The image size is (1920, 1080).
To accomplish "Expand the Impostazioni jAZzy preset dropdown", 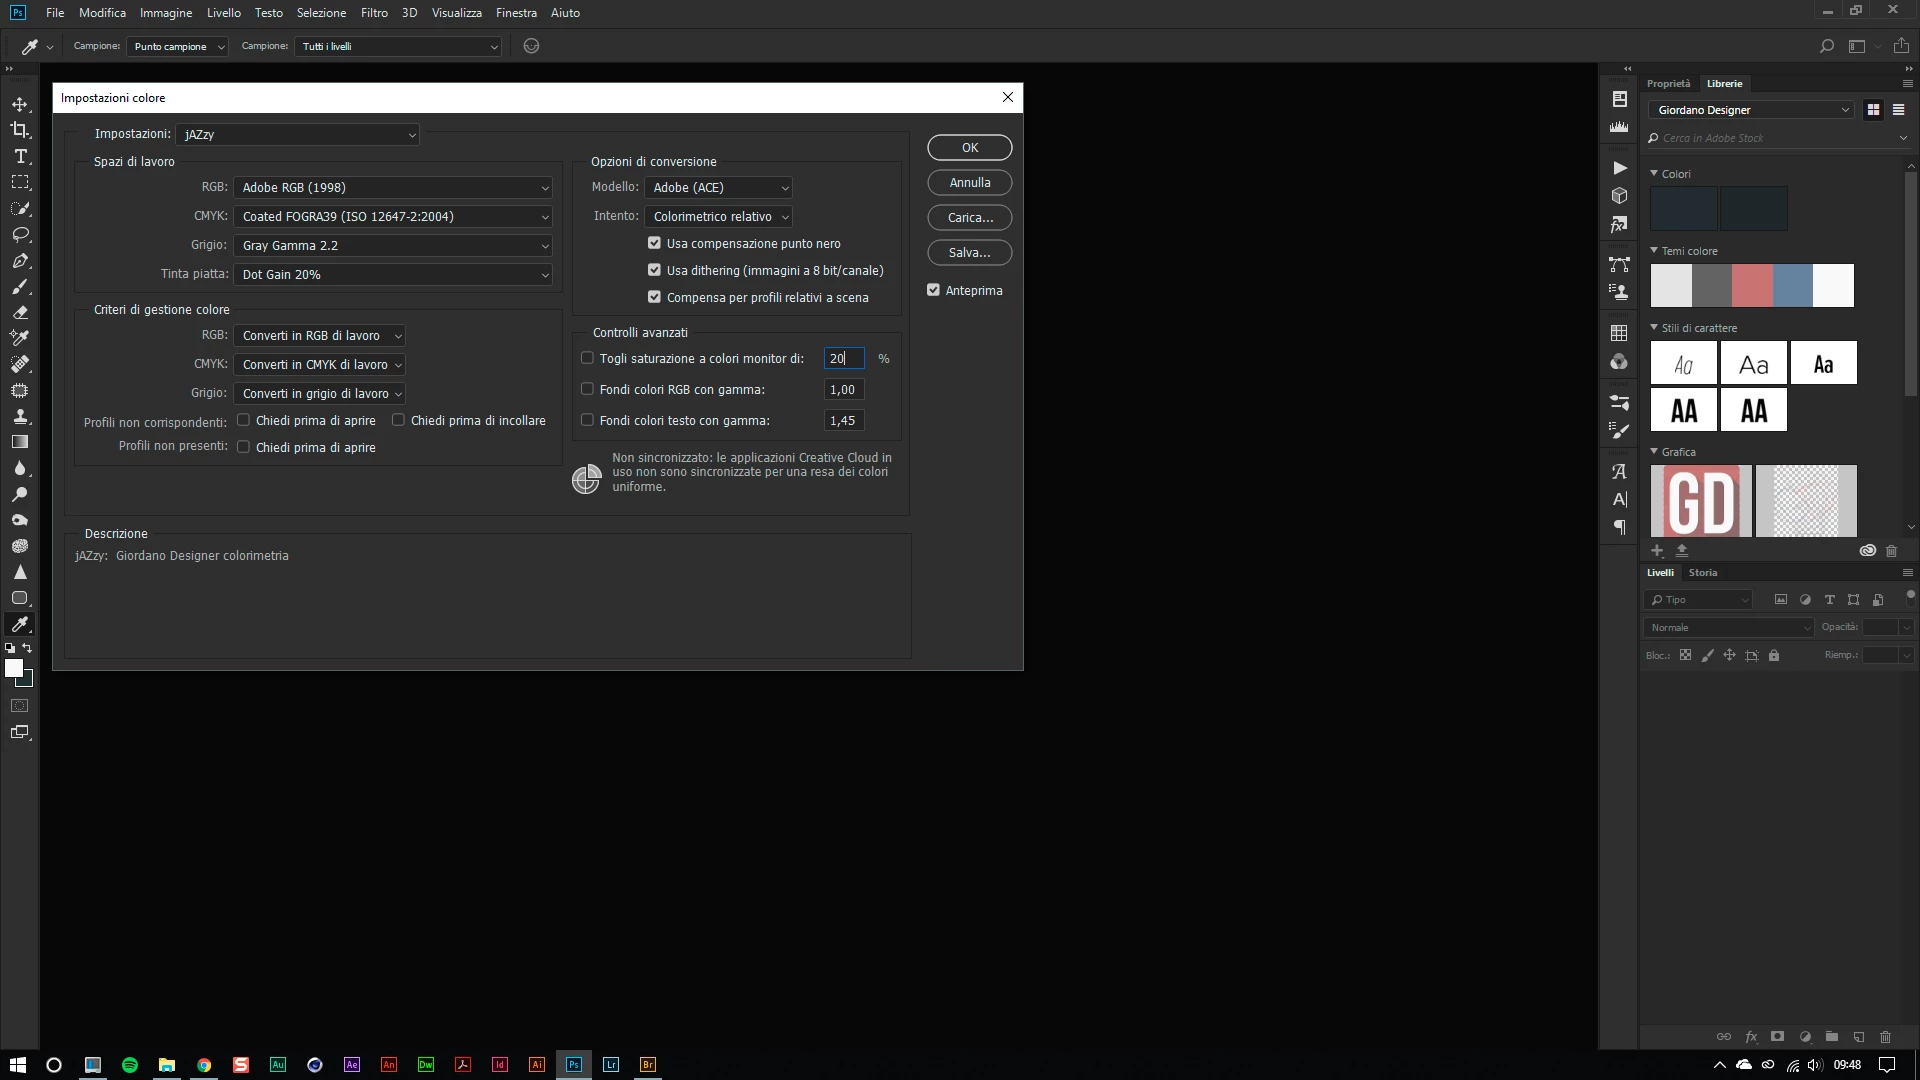I will click(x=298, y=135).
